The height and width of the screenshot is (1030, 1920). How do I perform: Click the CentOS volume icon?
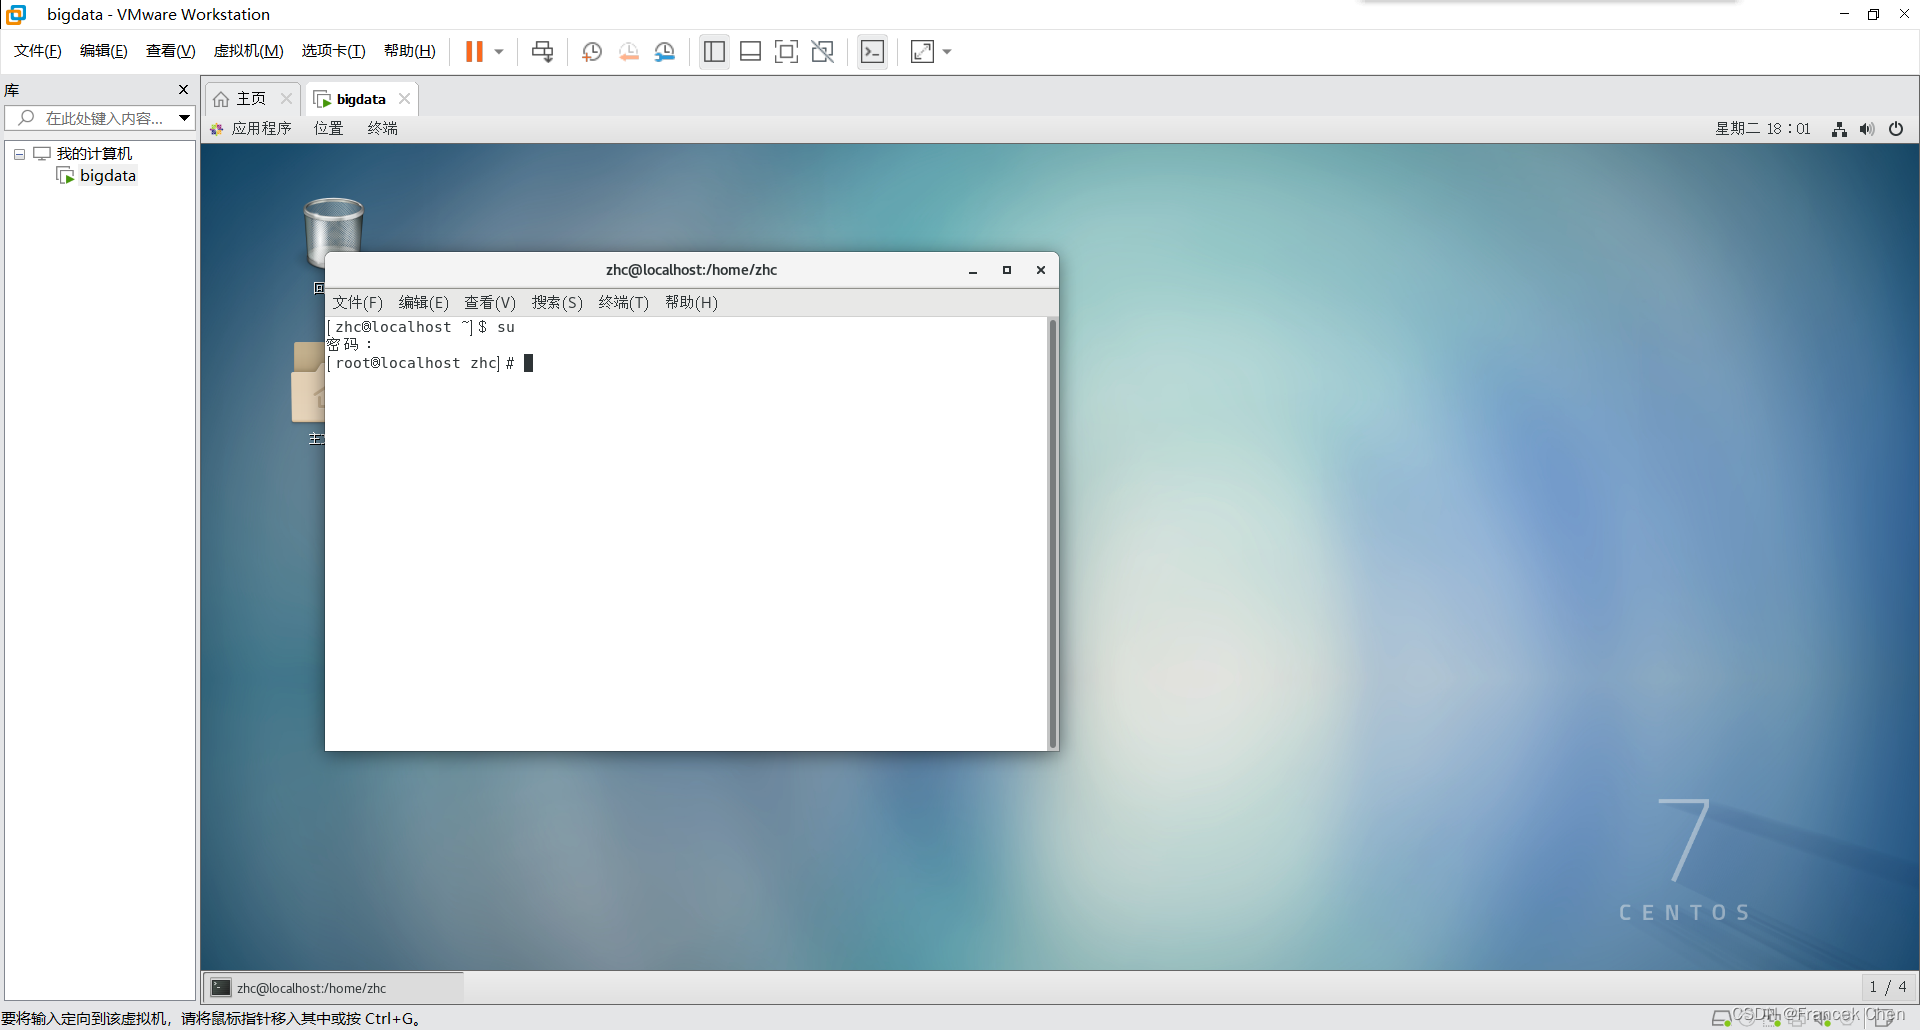(x=1867, y=128)
